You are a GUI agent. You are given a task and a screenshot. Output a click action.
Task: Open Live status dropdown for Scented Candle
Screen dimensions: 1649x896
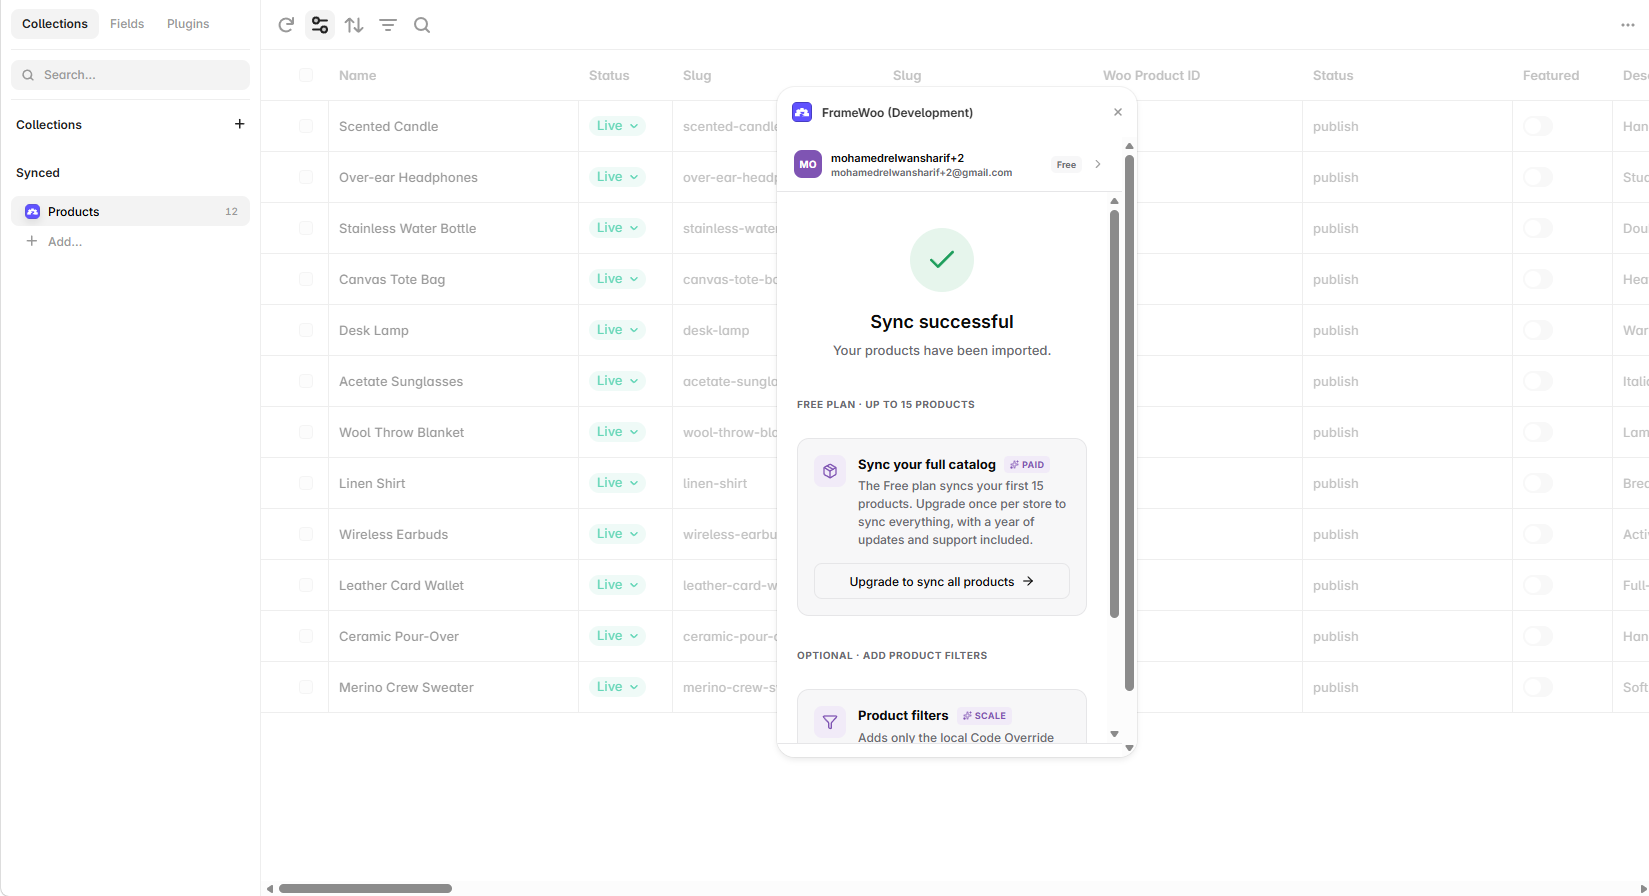click(617, 126)
